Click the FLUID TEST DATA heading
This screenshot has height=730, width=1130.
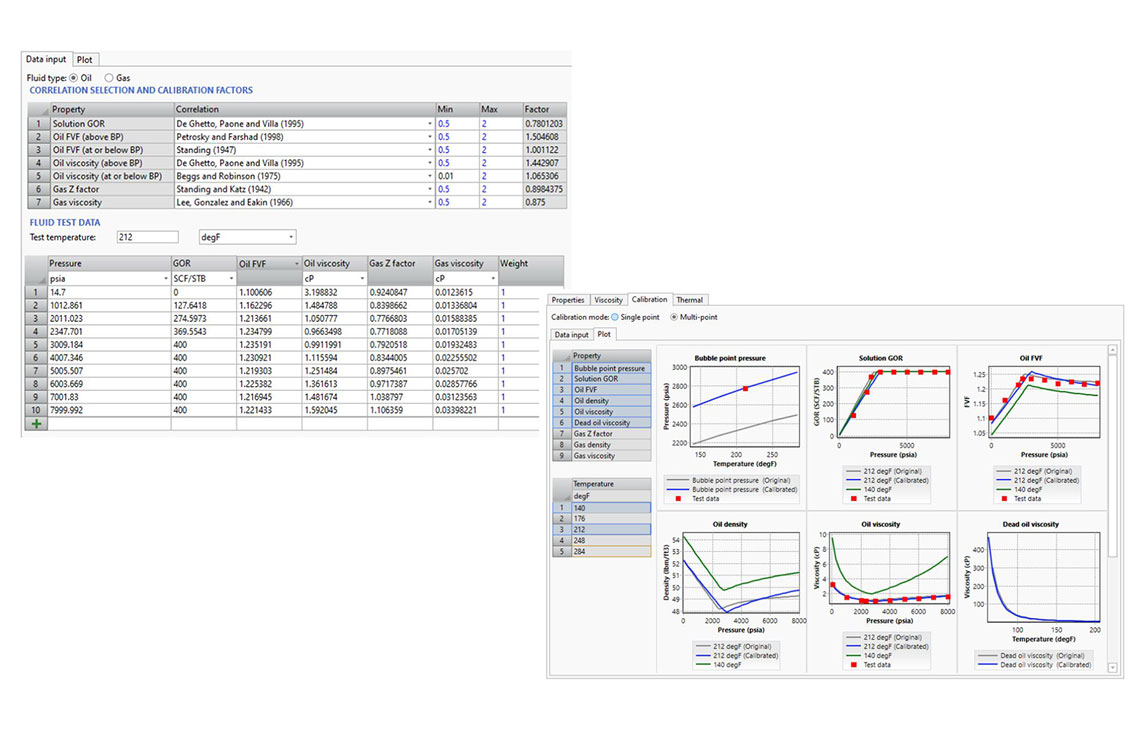click(64, 222)
